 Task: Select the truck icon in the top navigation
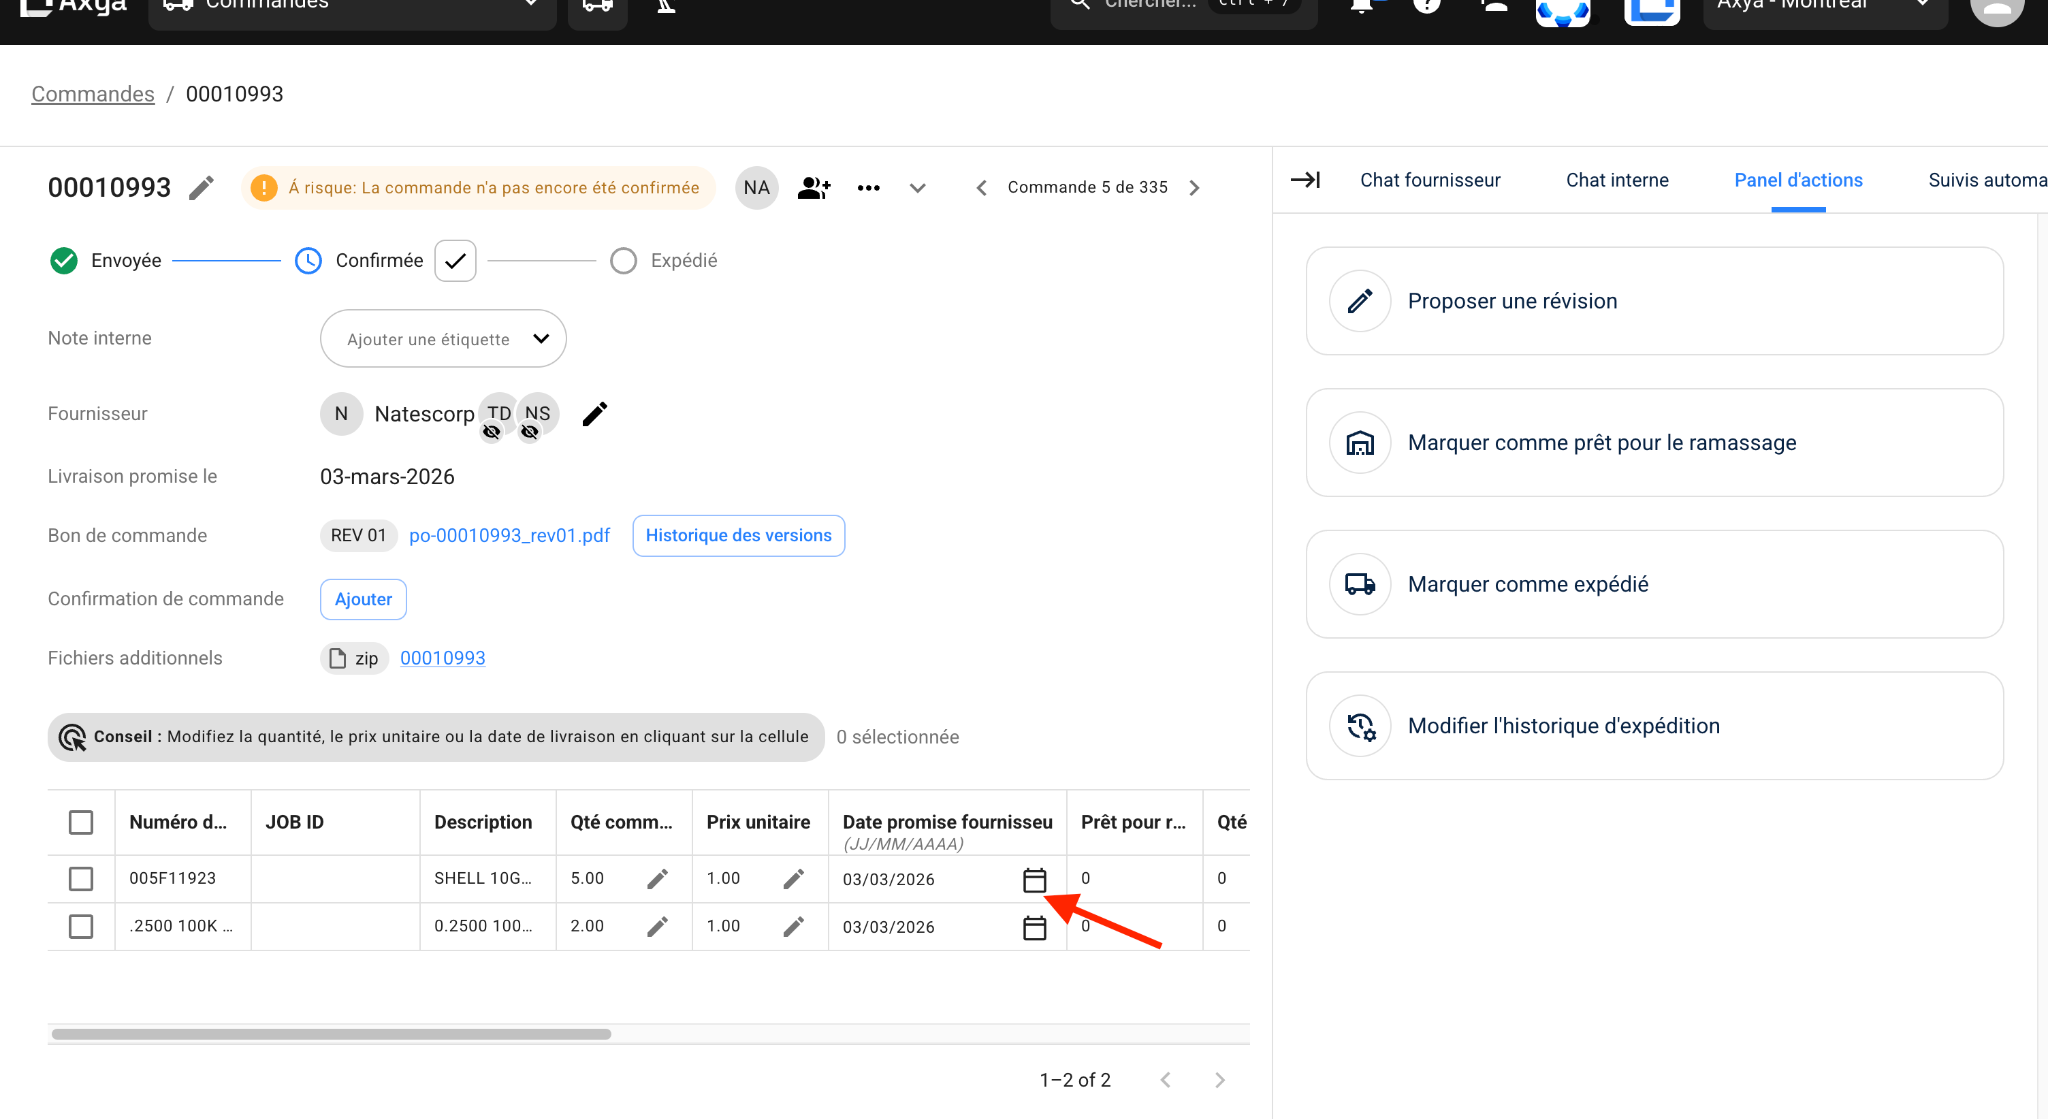click(597, 4)
